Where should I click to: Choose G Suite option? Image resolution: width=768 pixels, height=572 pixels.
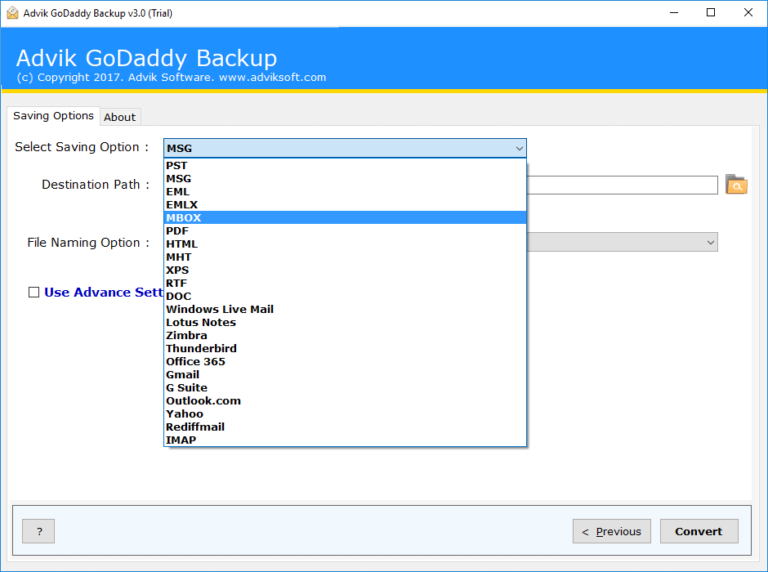(345, 387)
